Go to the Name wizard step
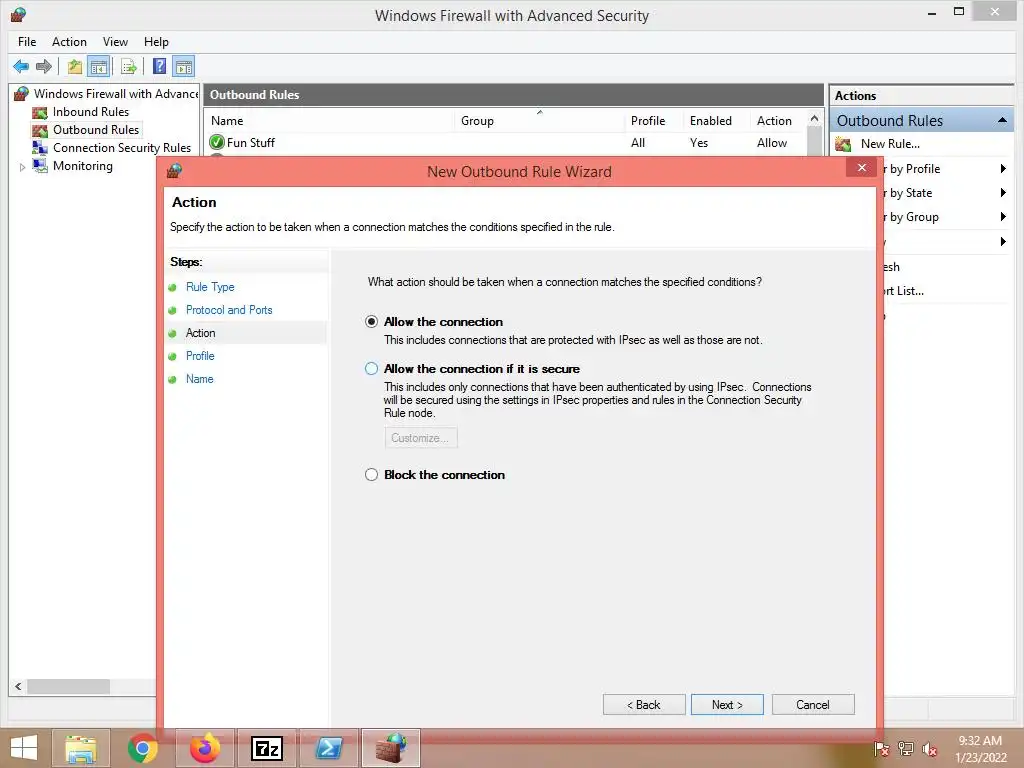Image resolution: width=1024 pixels, height=768 pixels. (x=199, y=379)
